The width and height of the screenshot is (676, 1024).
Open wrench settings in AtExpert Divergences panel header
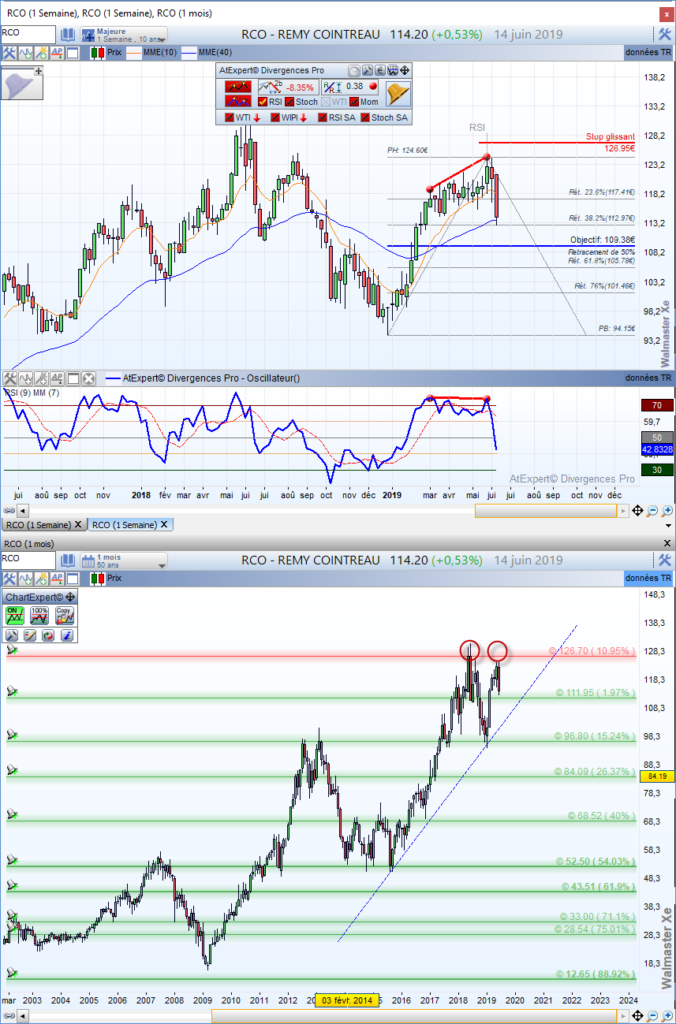[366, 71]
